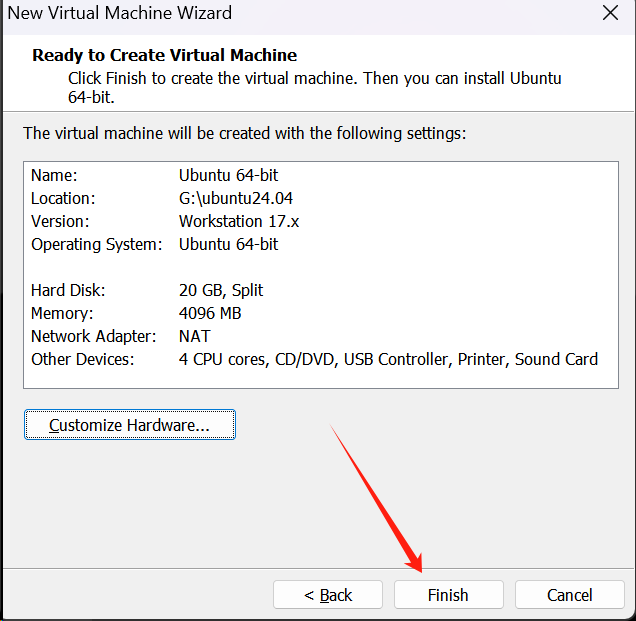
Task: Click the 'Operating System:' label
Action: point(97,245)
